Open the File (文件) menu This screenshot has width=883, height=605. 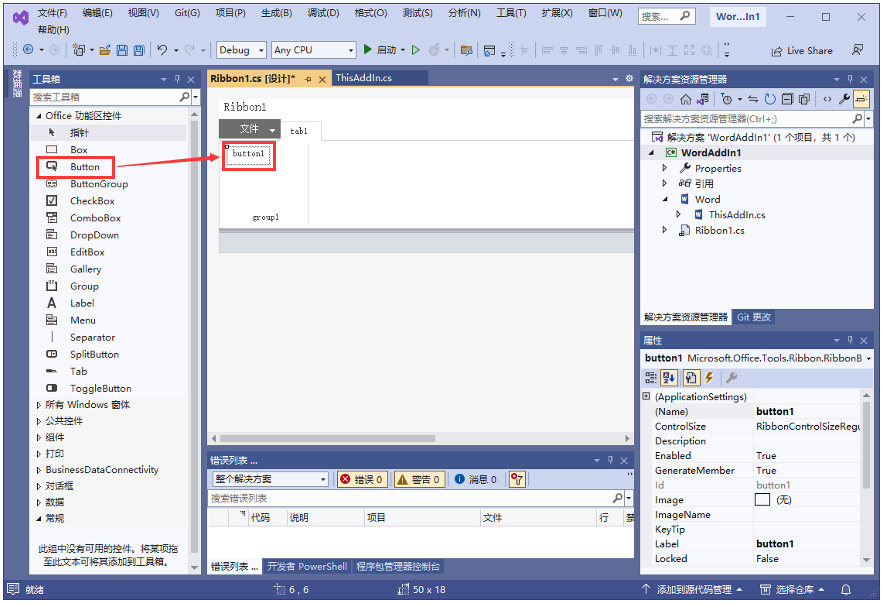pyautogui.click(x=52, y=12)
